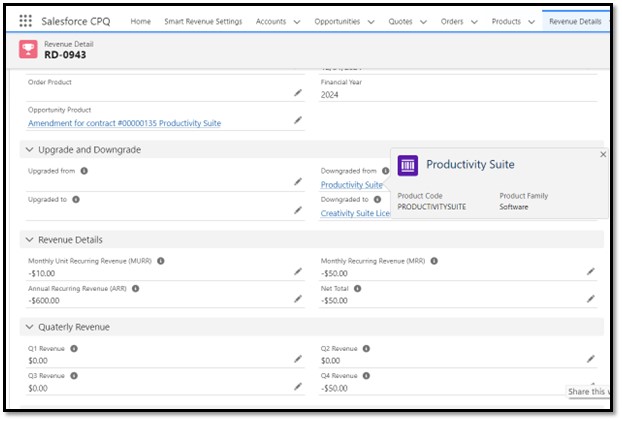The width and height of the screenshot is (622, 421).
Task: Open the Productivity Suite downgraded-from link
Action: coord(351,185)
